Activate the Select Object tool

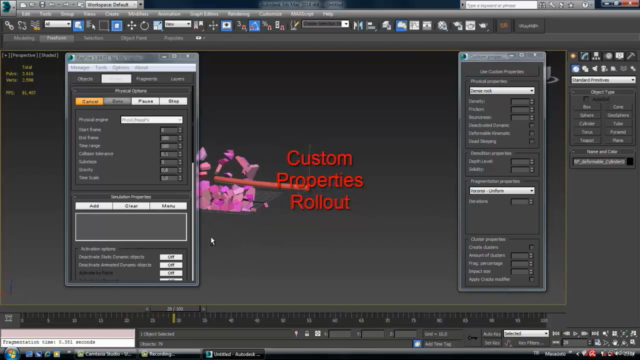coord(78,26)
